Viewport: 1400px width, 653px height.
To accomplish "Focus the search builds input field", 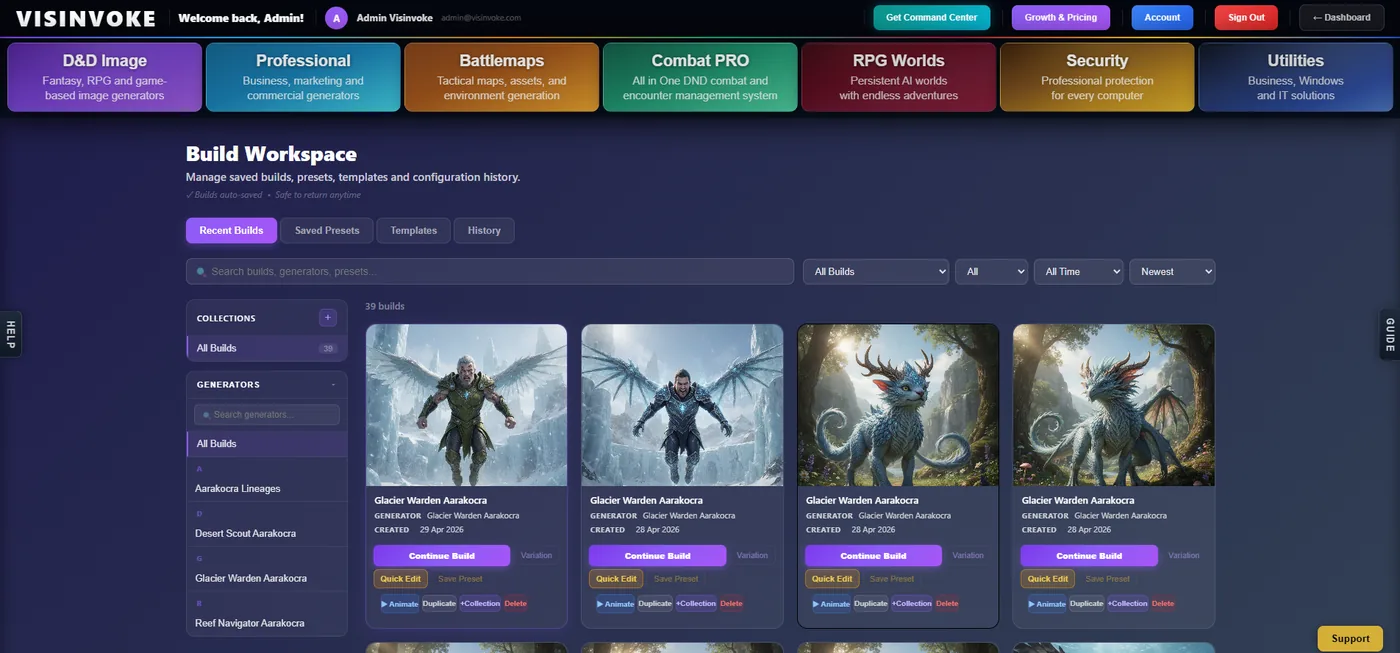I will (x=490, y=271).
